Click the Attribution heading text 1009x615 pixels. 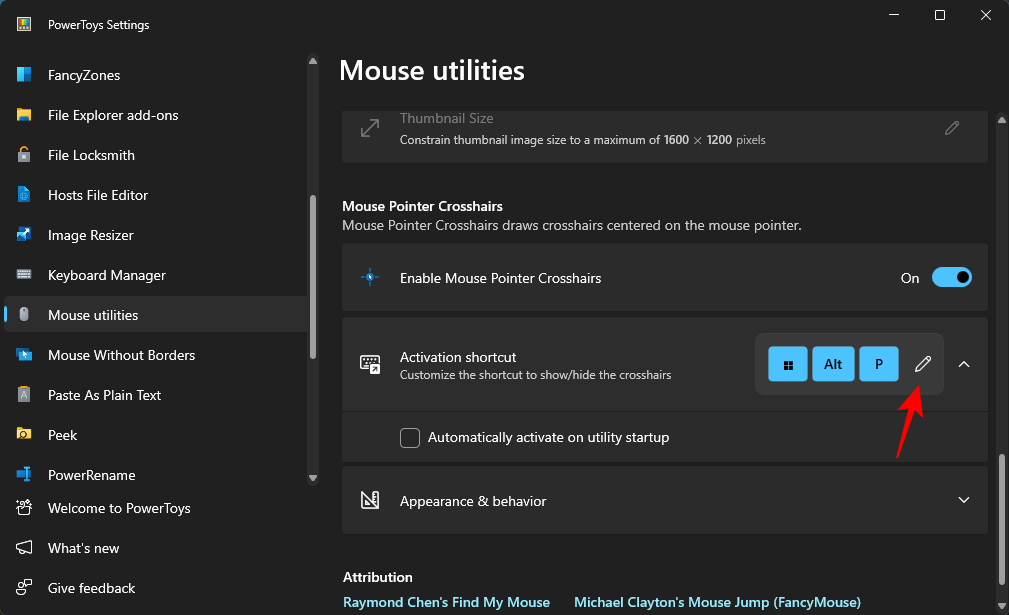pyautogui.click(x=378, y=577)
